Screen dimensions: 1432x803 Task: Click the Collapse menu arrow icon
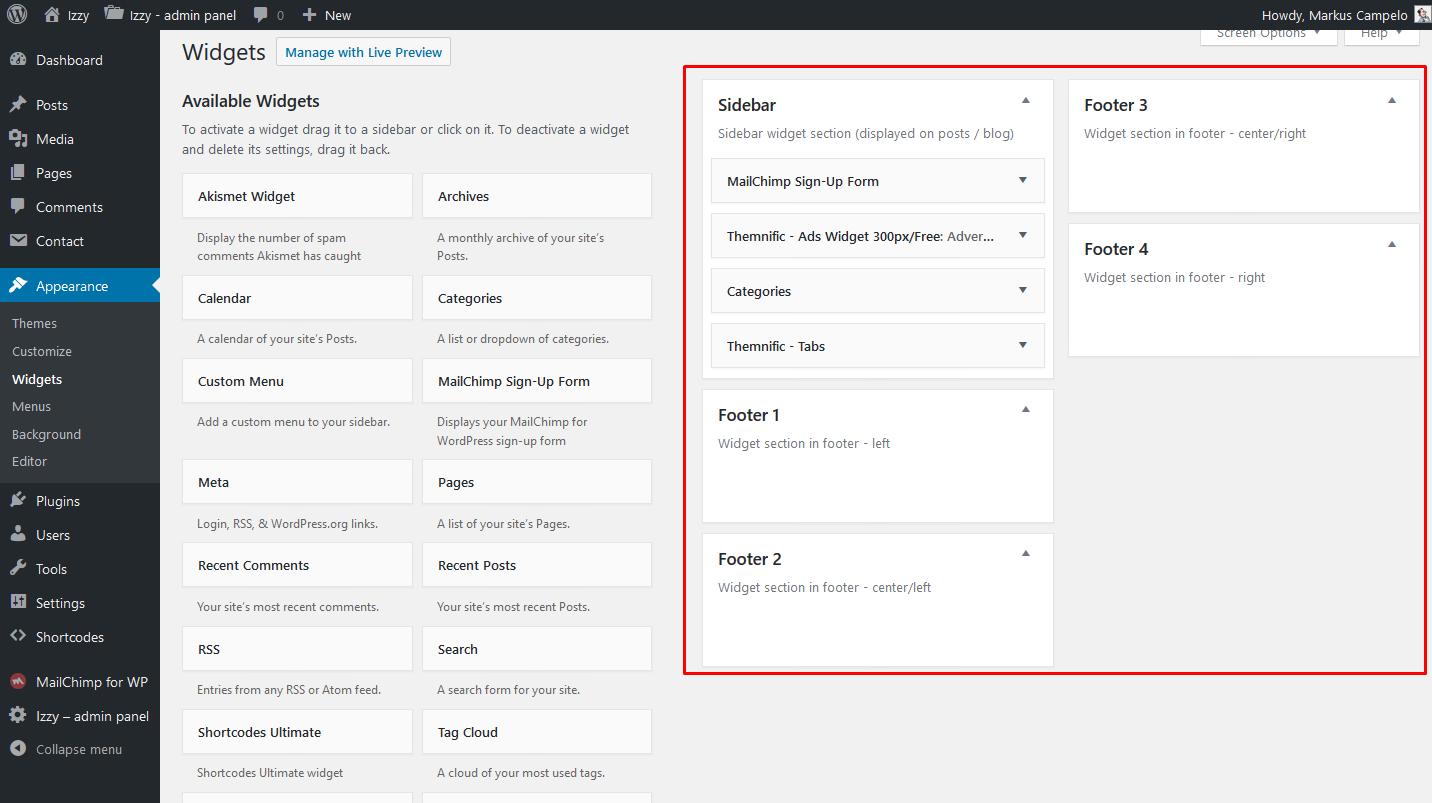[x=18, y=749]
